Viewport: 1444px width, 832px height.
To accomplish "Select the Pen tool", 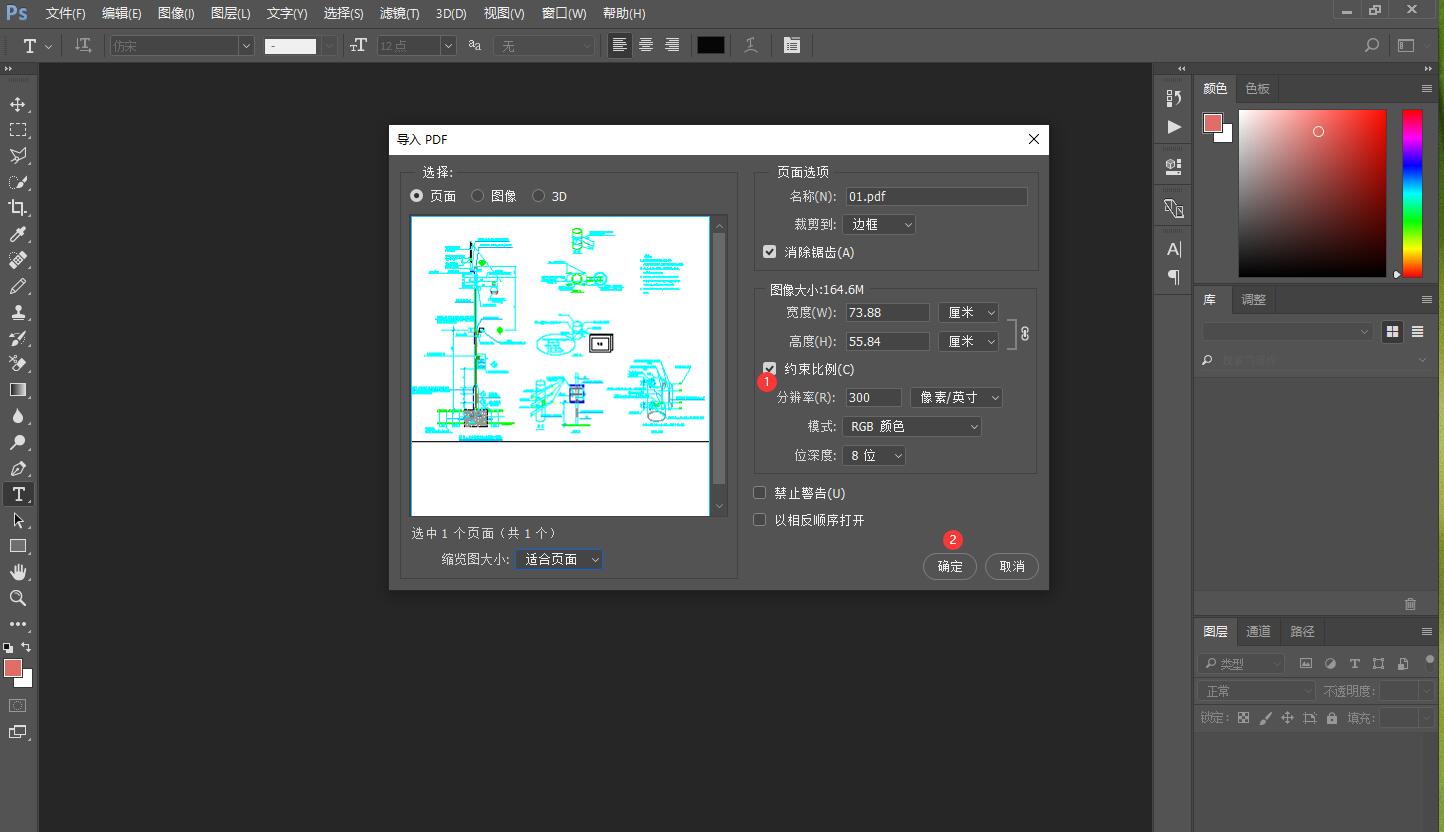I will click(x=18, y=469).
